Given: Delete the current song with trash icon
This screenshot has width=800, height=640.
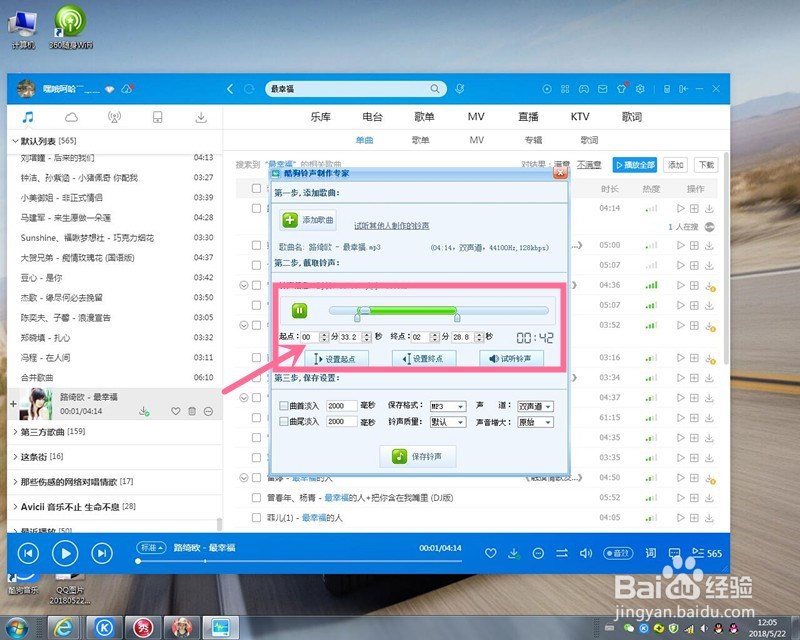Looking at the screenshot, I should pyautogui.click(x=192, y=411).
